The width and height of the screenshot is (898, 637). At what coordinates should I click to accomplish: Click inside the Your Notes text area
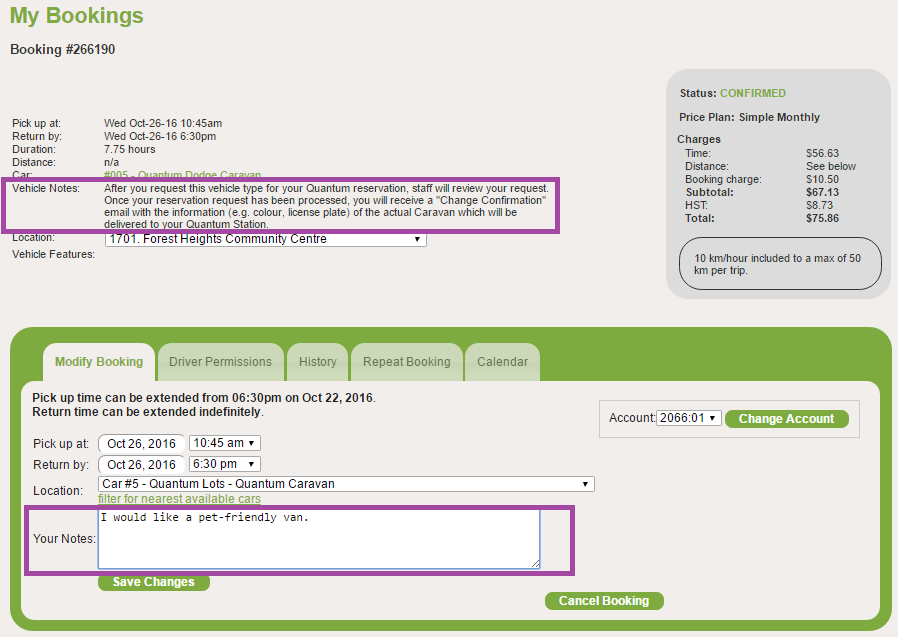click(x=318, y=539)
